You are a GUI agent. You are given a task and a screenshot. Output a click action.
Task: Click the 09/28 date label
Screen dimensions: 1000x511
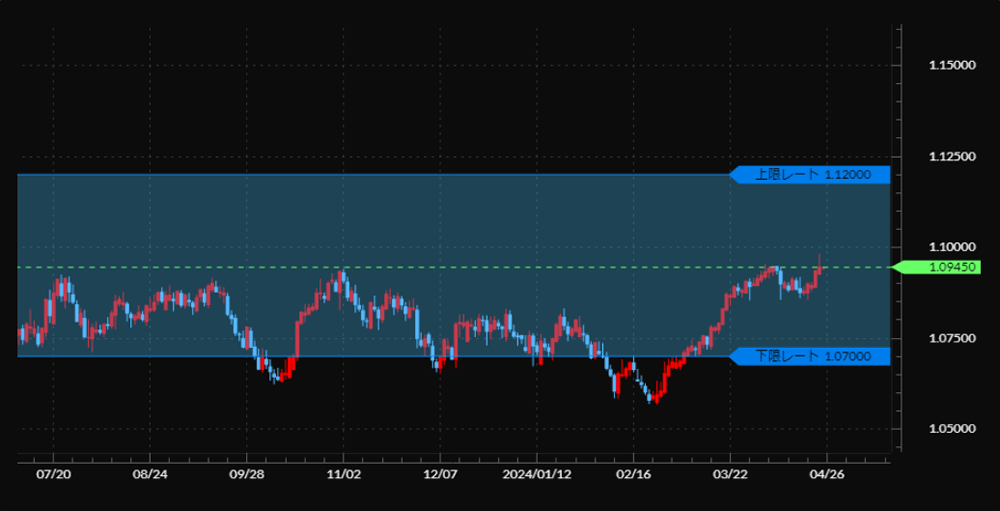coord(246,475)
